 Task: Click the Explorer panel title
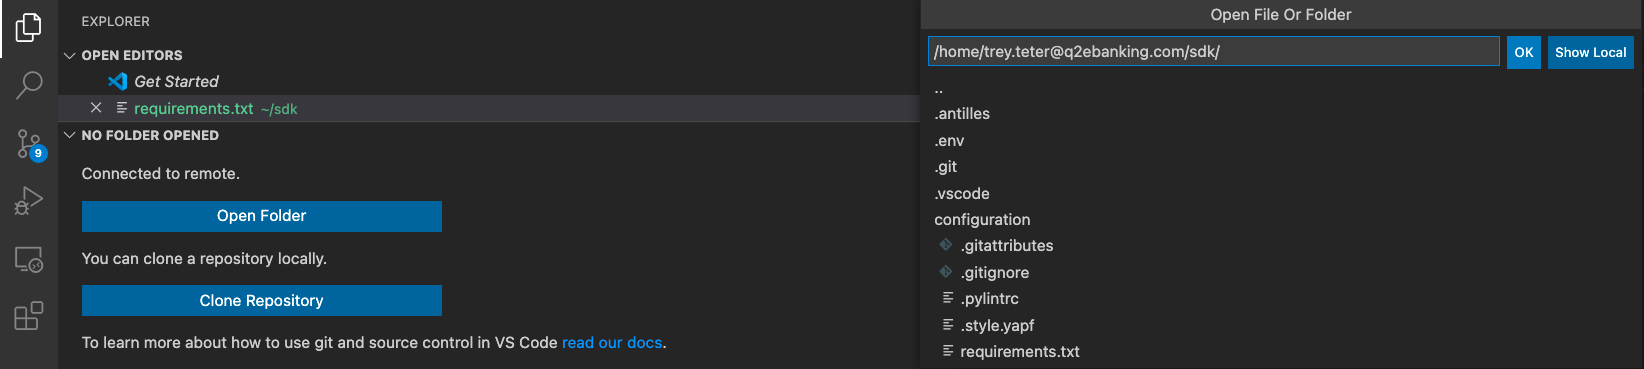click(116, 21)
